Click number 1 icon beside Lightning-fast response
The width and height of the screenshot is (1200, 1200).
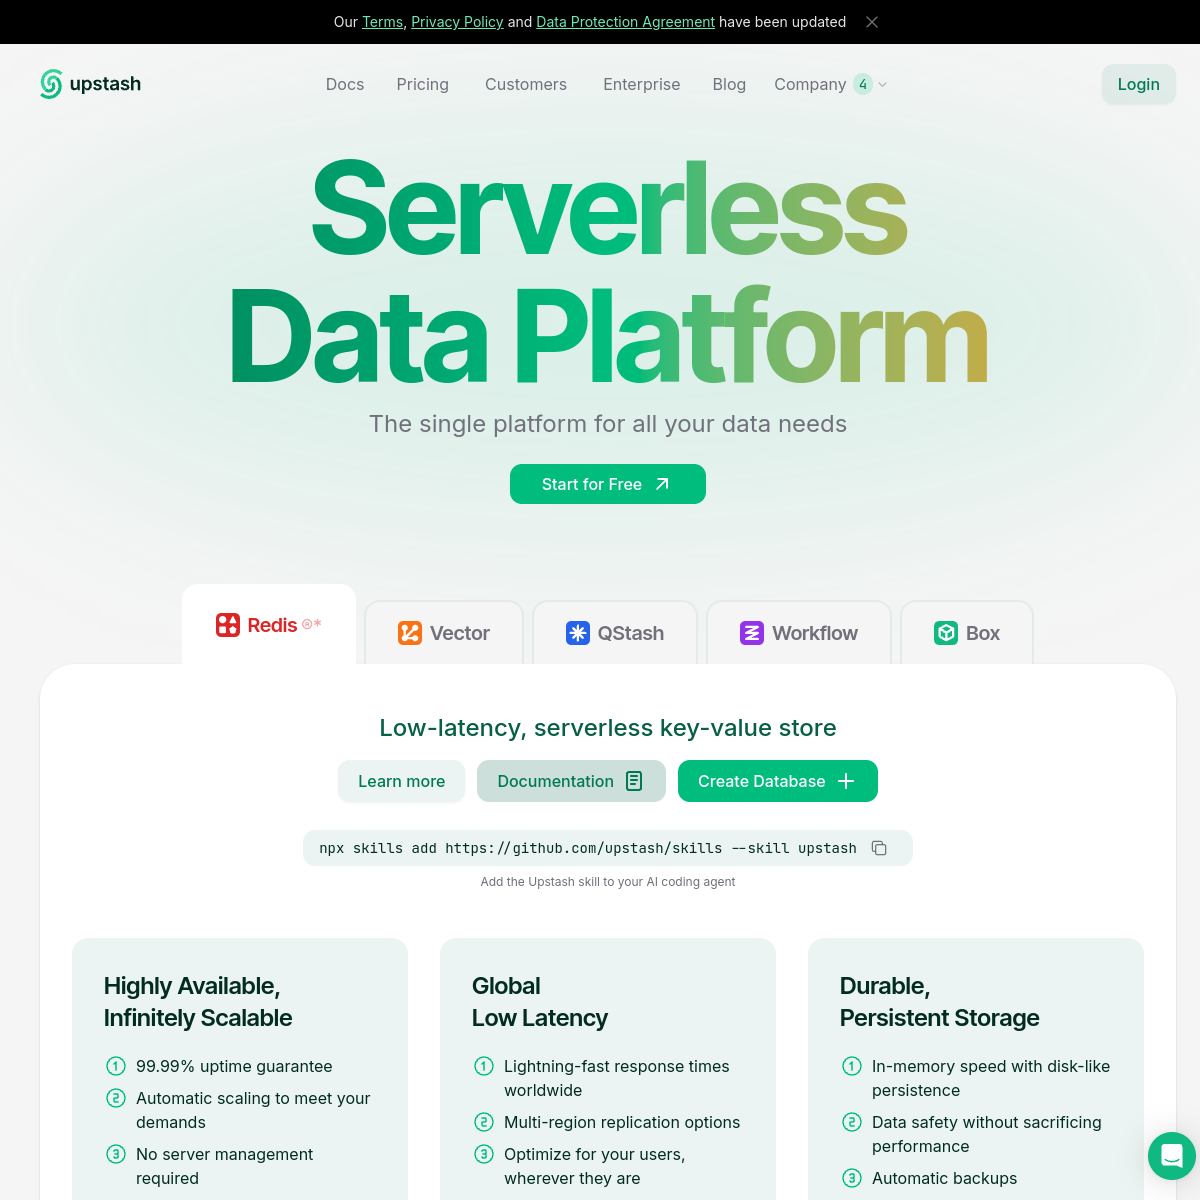tap(484, 1066)
